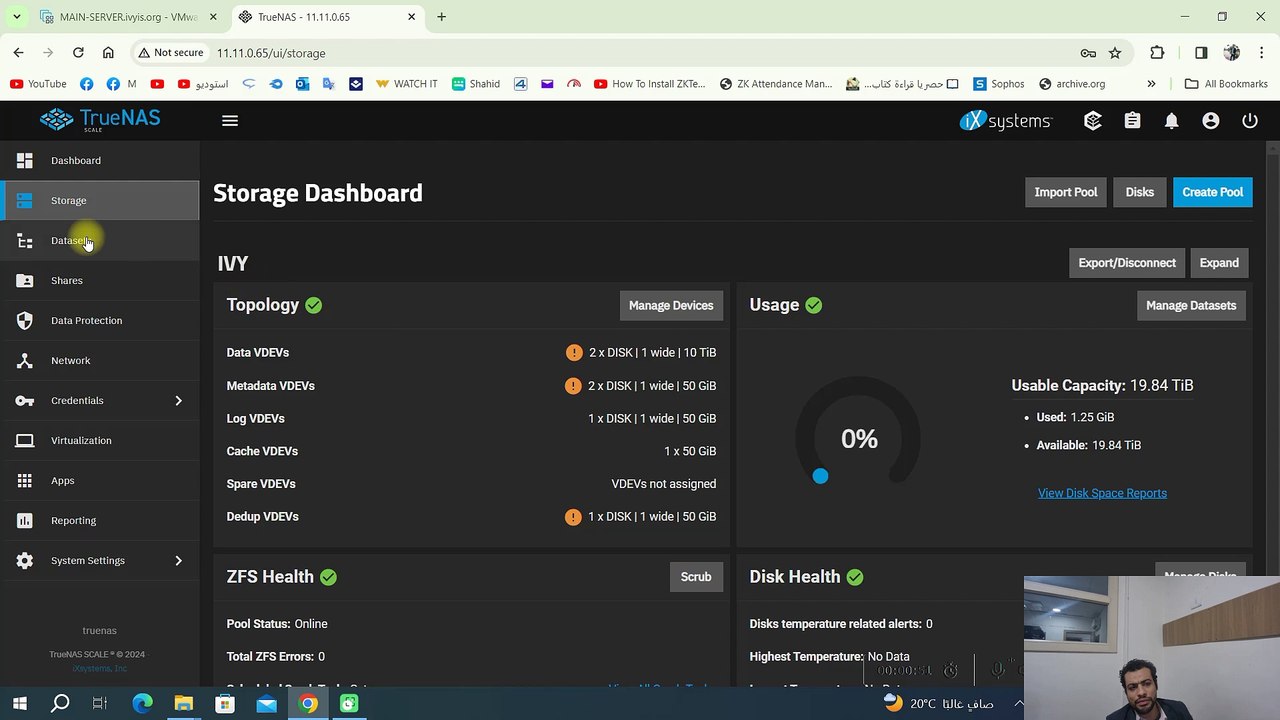The width and height of the screenshot is (1280, 720).
Task: Click the iXsystems logo
Action: click(x=1005, y=120)
